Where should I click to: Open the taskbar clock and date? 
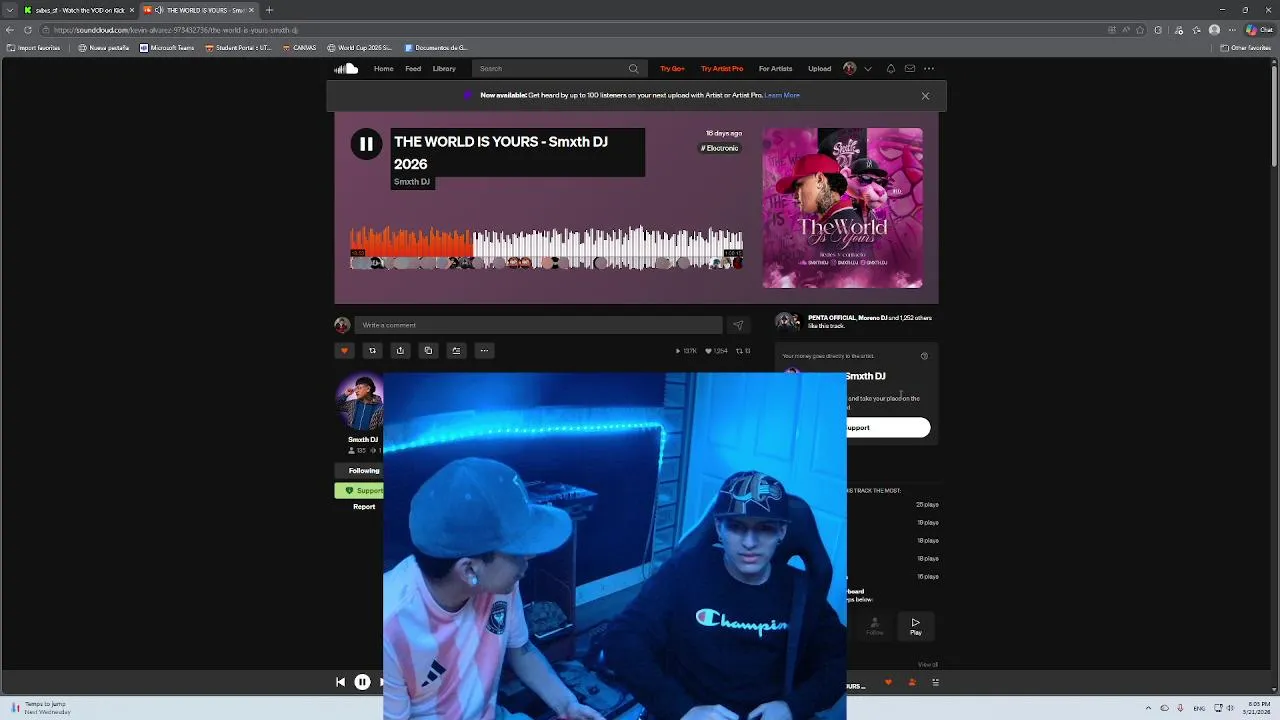1258,708
